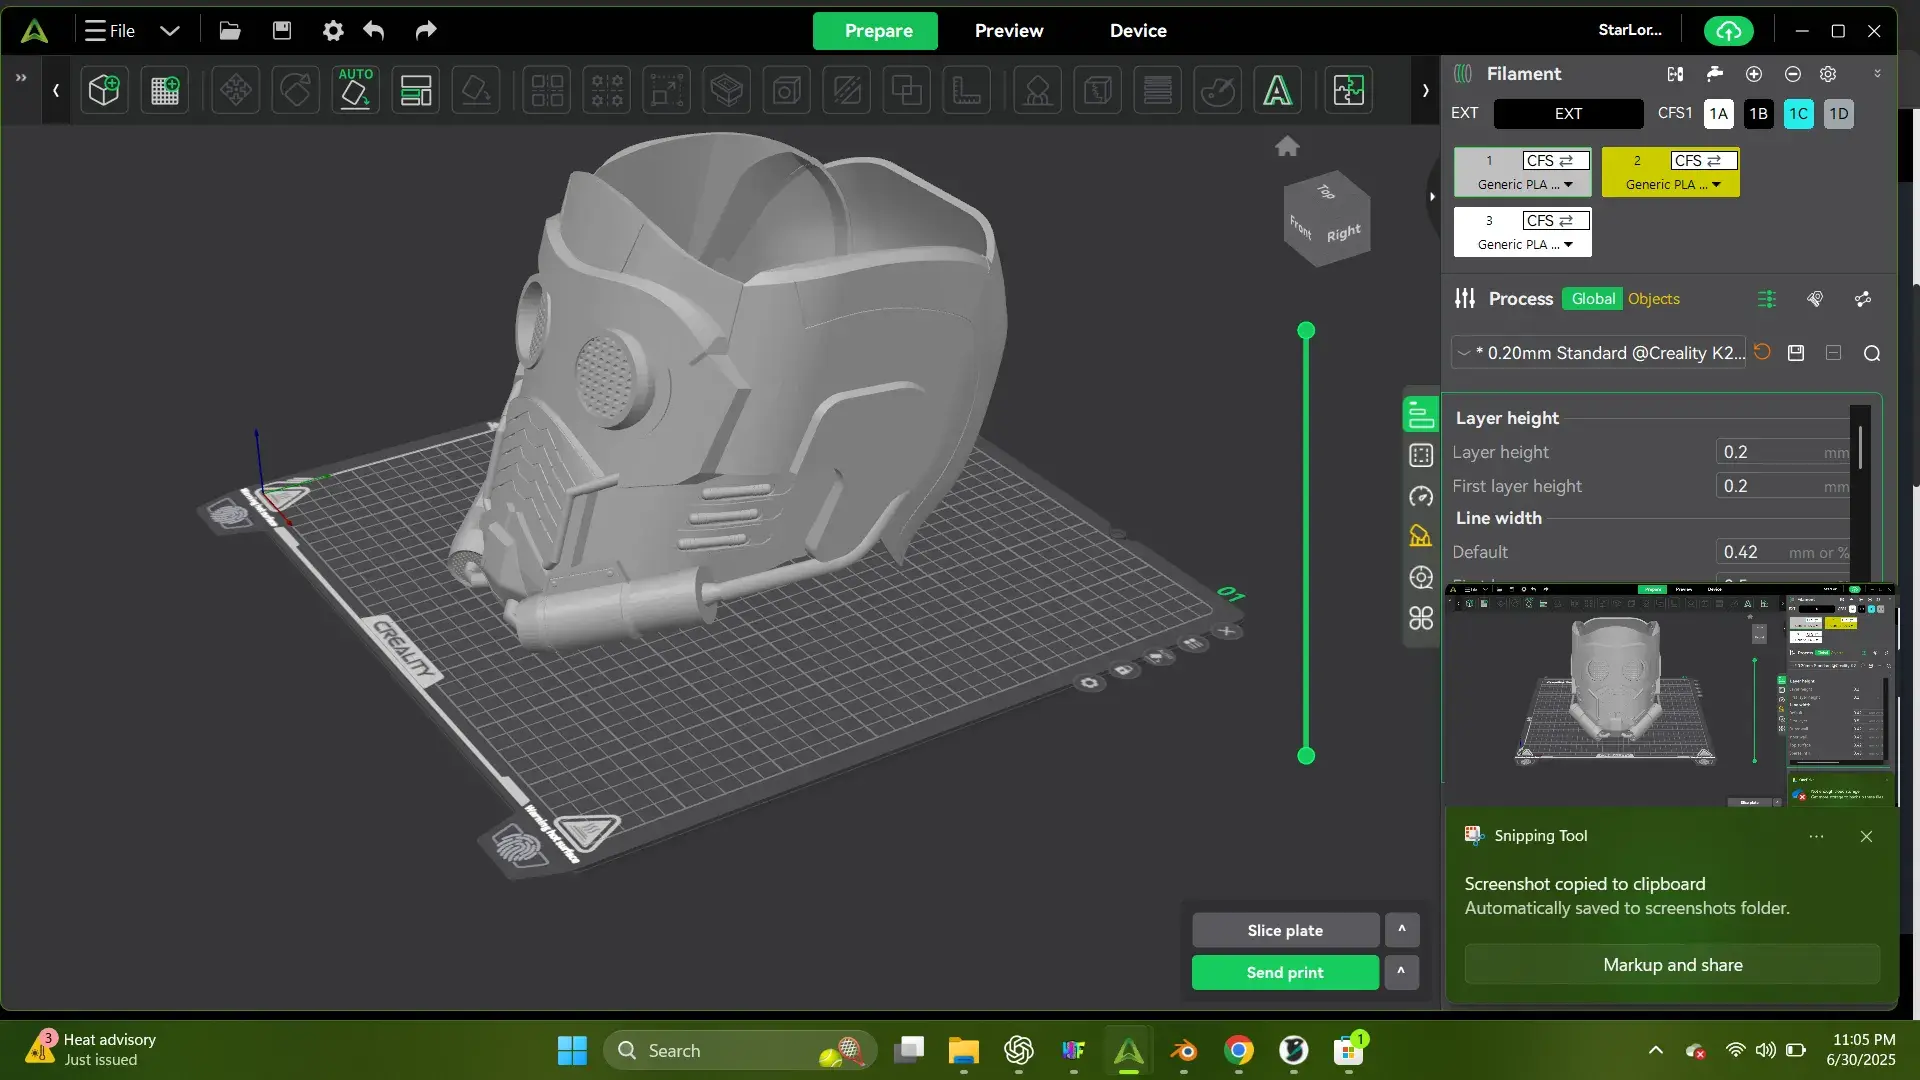The height and width of the screenshot is (1080, 1920).
Task: Switch to the Device tab
Action: 1138,31
